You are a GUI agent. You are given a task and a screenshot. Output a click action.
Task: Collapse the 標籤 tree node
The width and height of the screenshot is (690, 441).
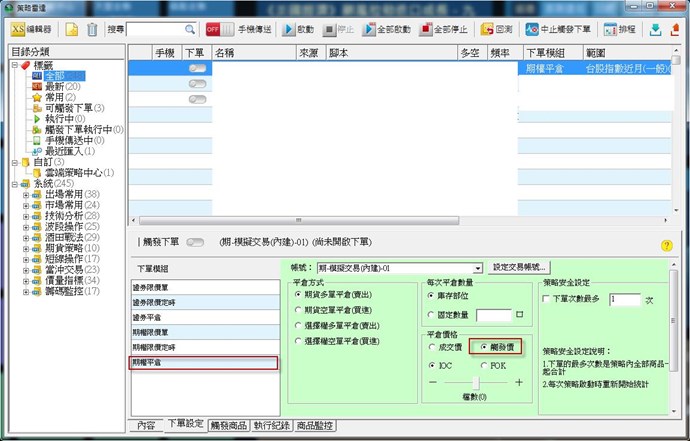click(x=14, y=66)
